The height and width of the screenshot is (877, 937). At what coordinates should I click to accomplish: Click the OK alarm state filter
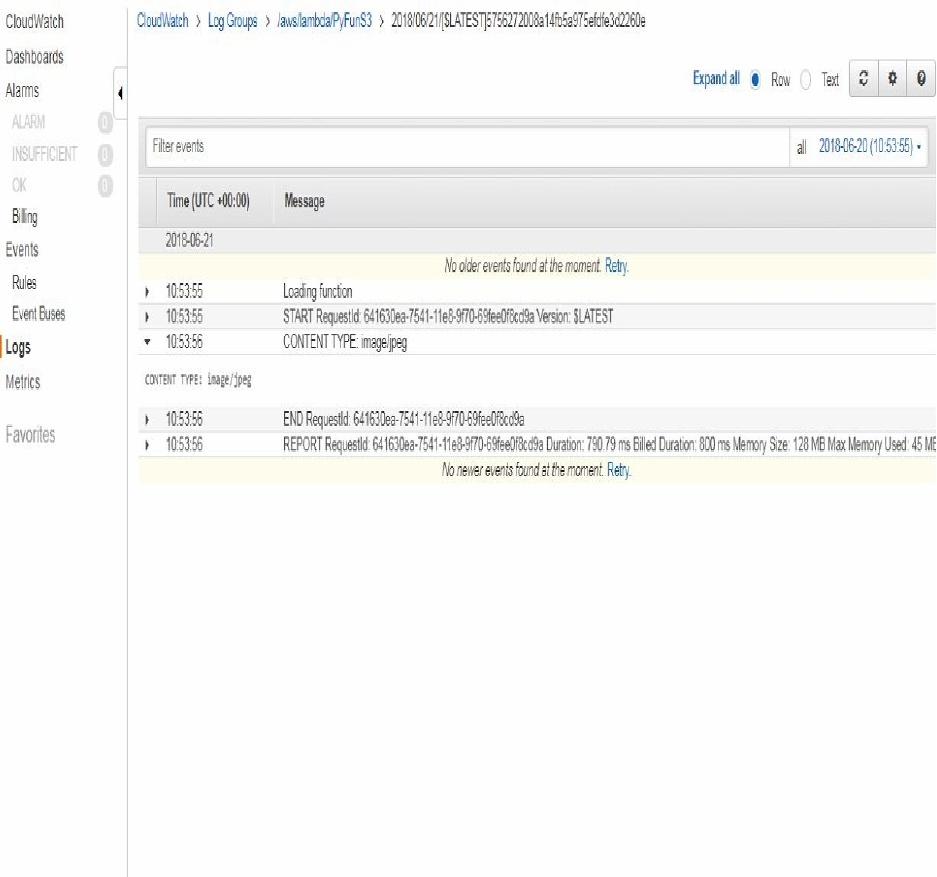(x=19, y=185)
